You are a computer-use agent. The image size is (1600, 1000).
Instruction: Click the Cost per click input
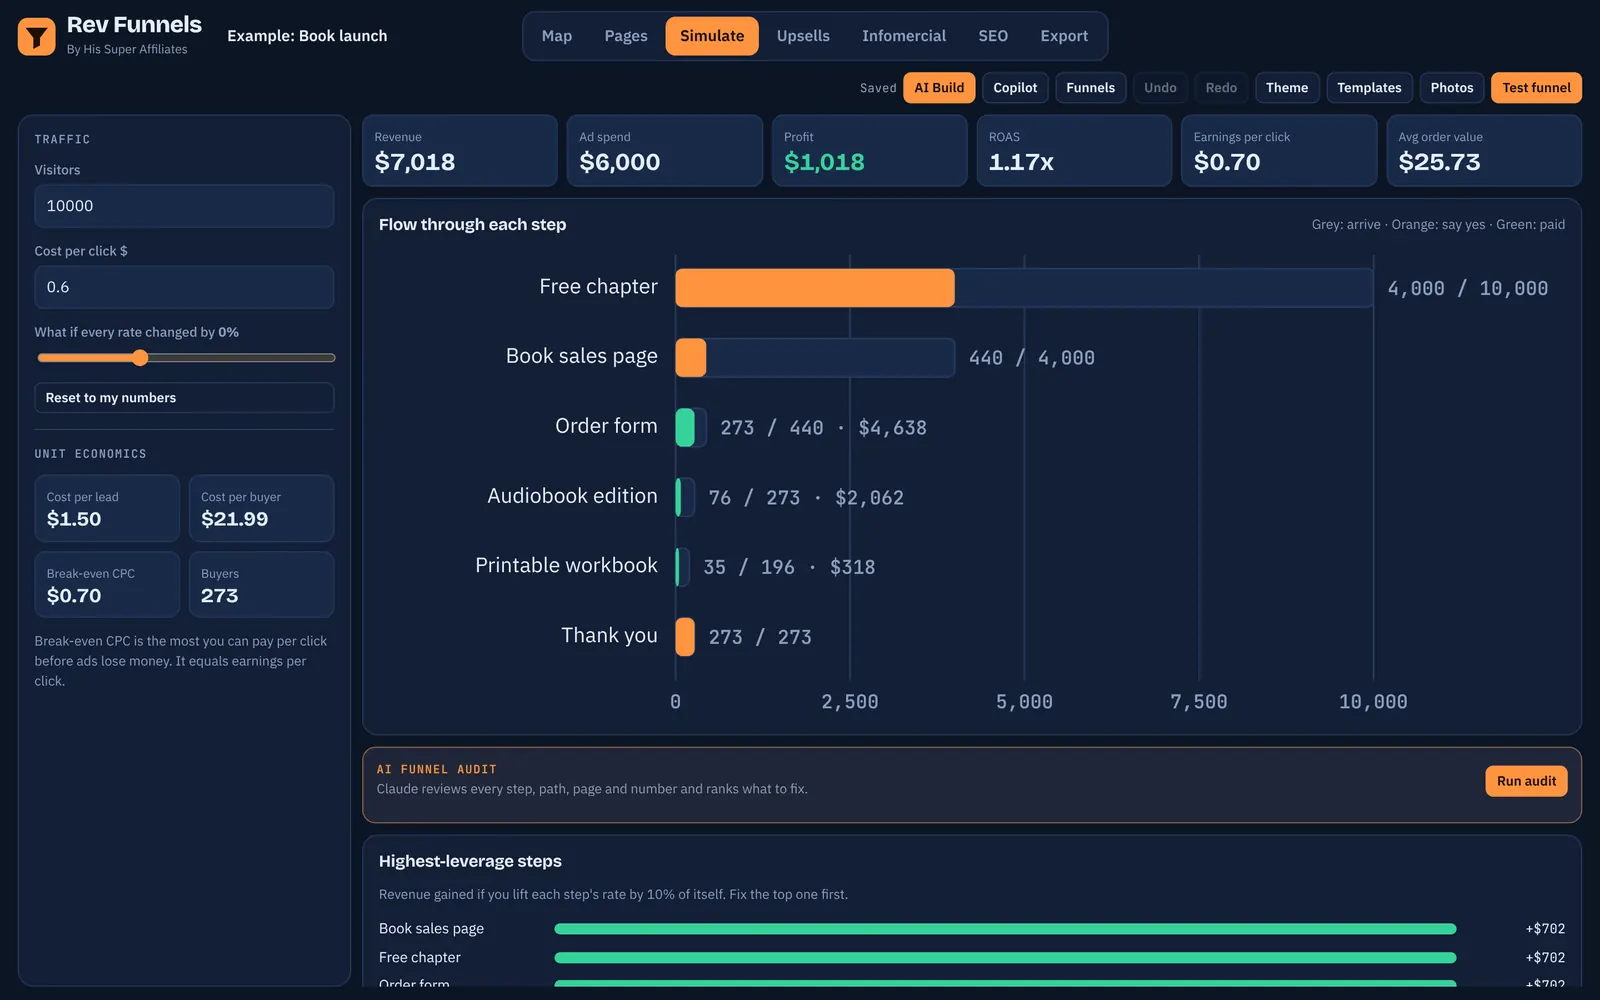point(184,287)
